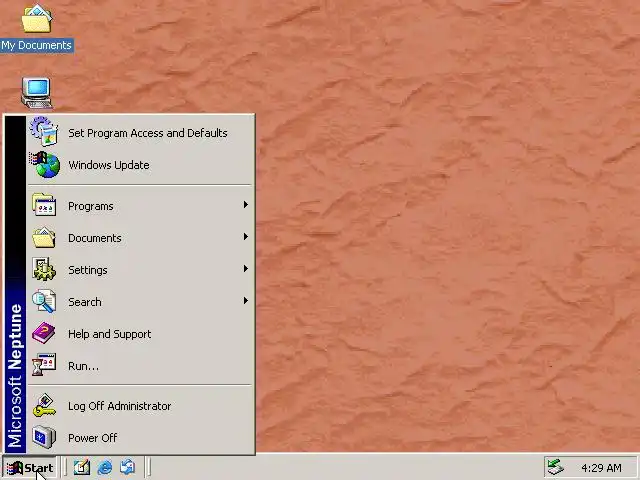Select Run... from Start menu
The height and width of the screenshot is (480, 640).
[140, 365]
